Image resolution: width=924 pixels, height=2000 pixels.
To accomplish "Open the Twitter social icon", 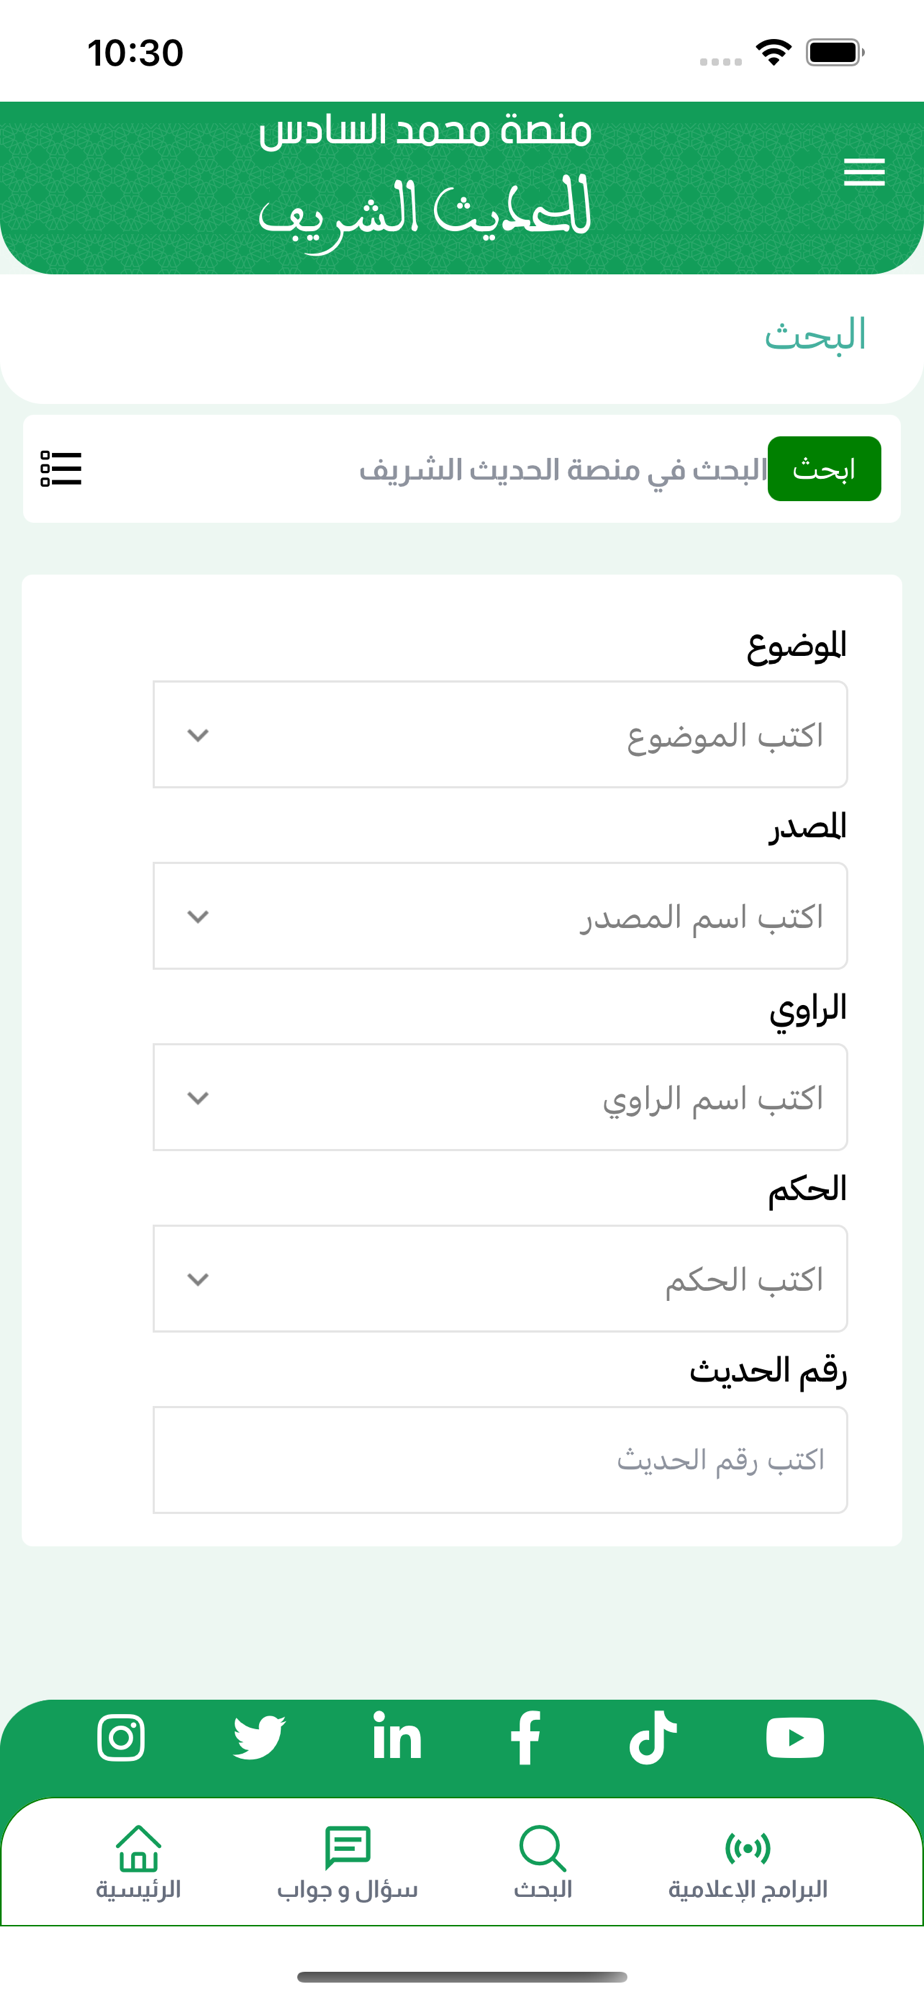I will click(259, 1737).
